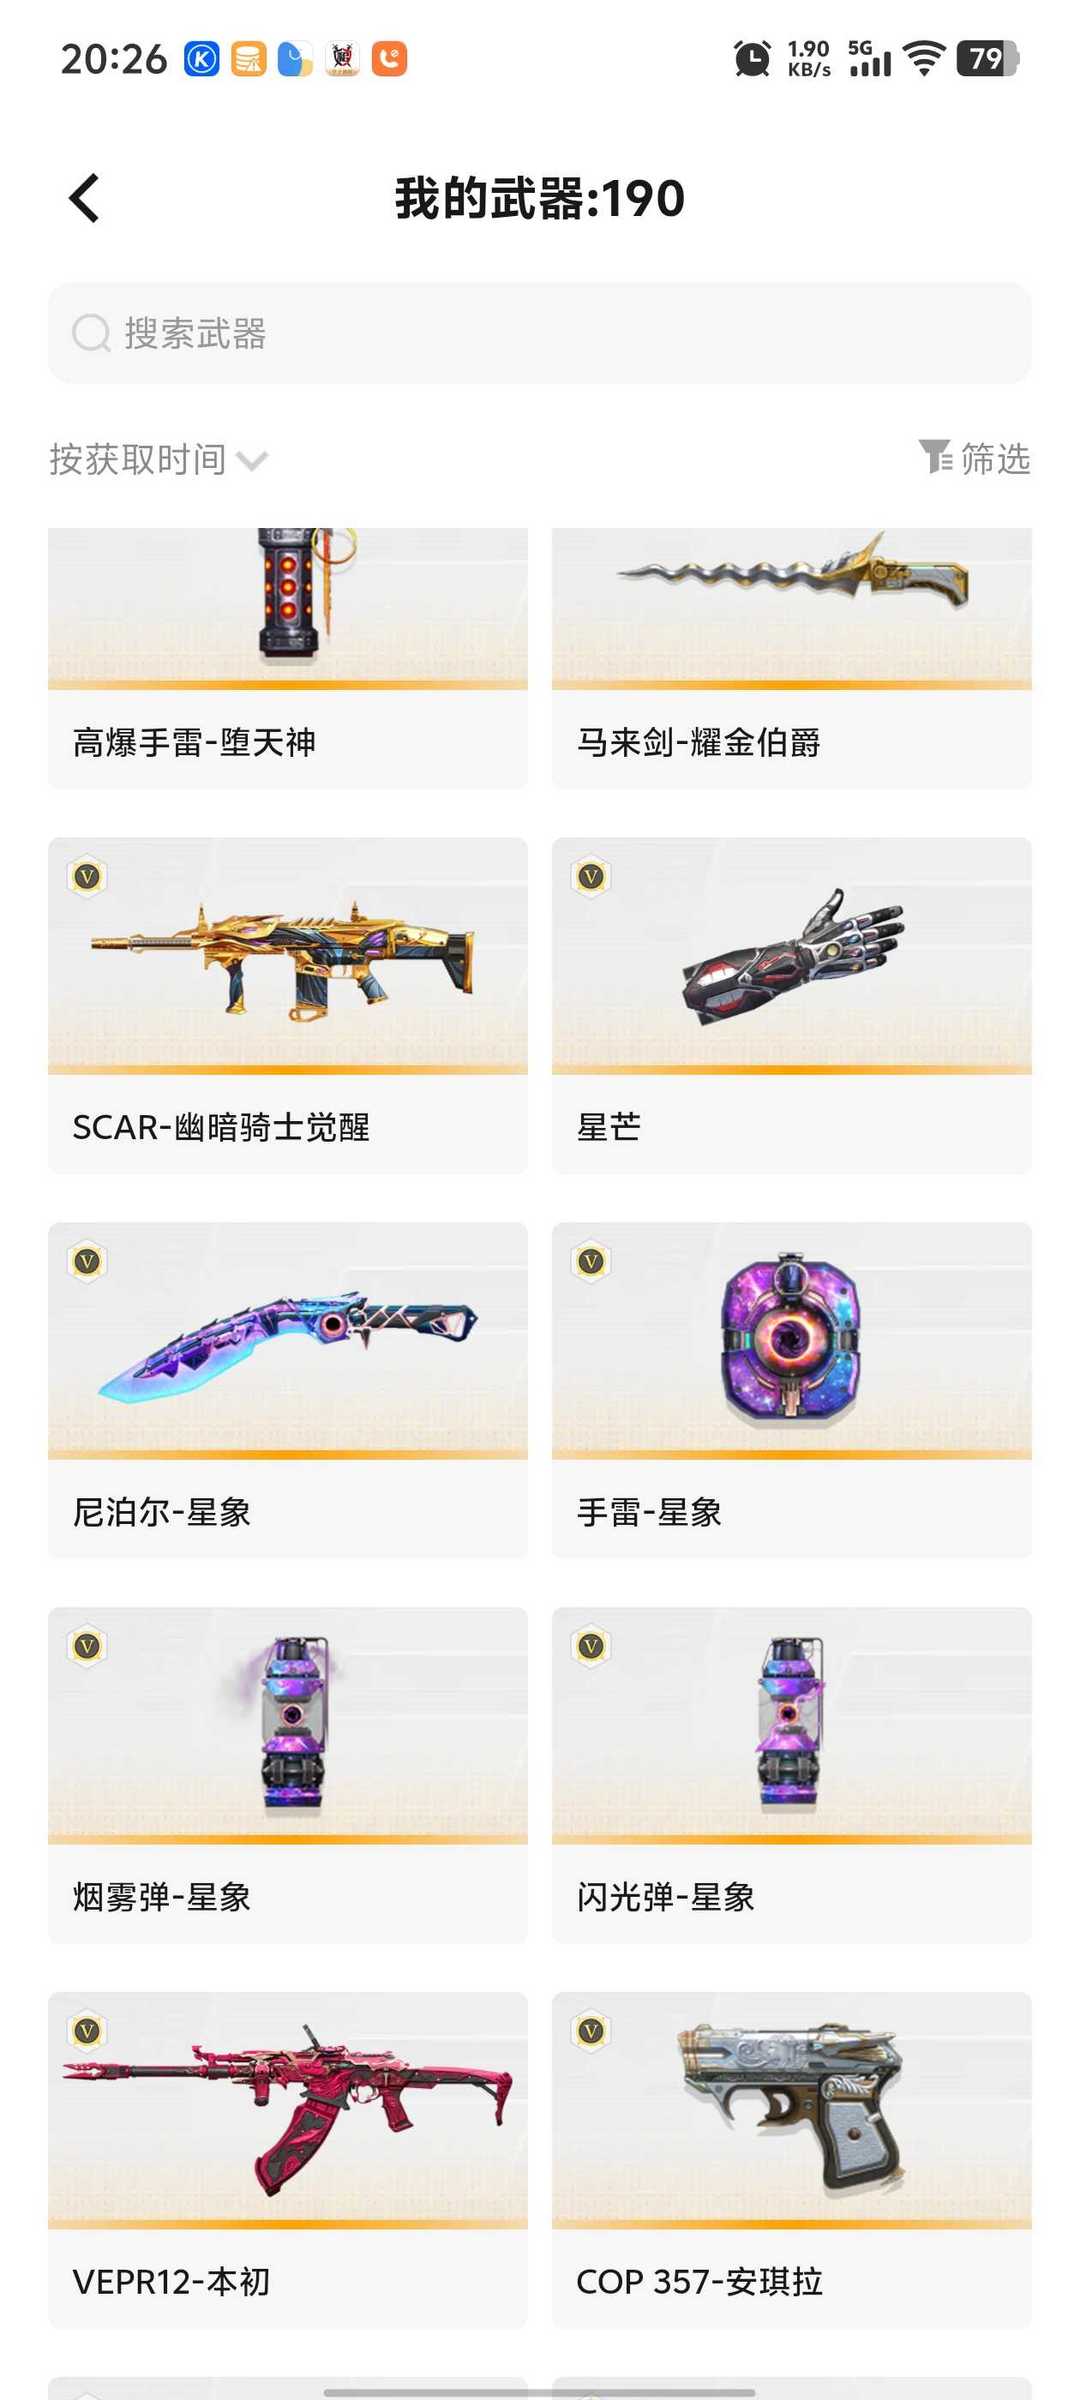
Task: Open the alarm clock status icon
Action: click(752, 58)
